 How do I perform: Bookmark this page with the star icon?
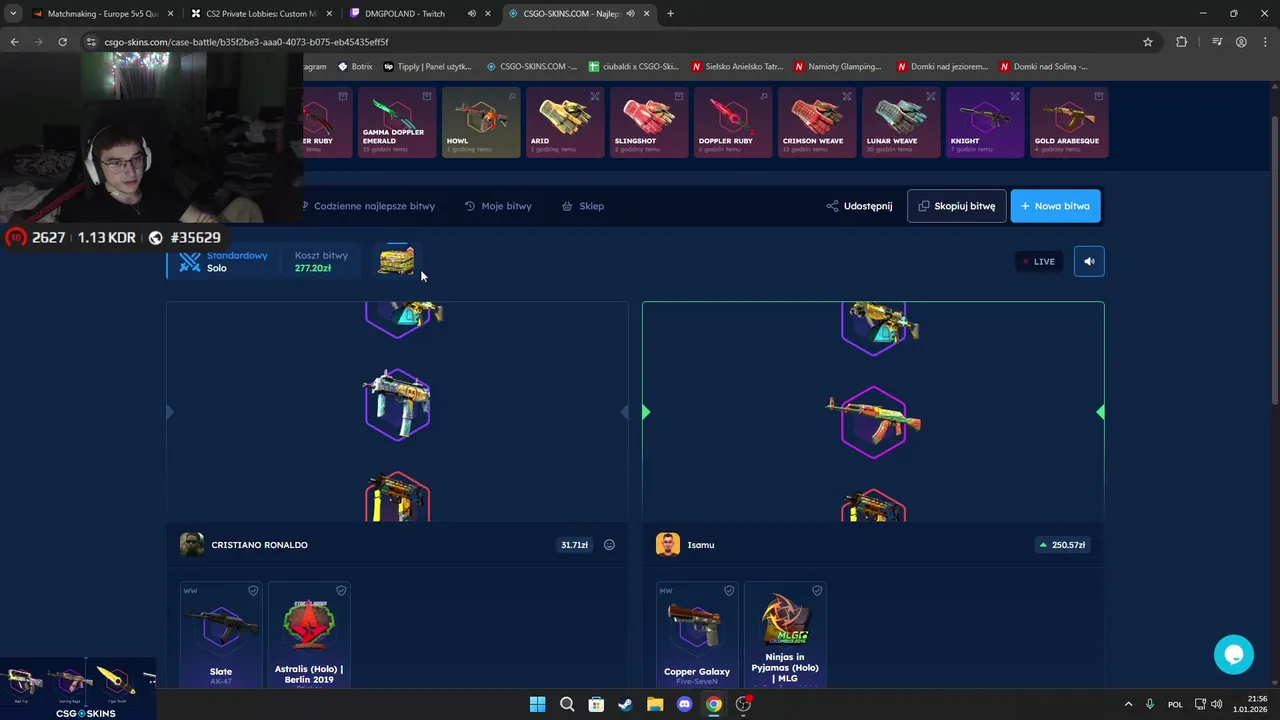click(x=1148, y=42)
